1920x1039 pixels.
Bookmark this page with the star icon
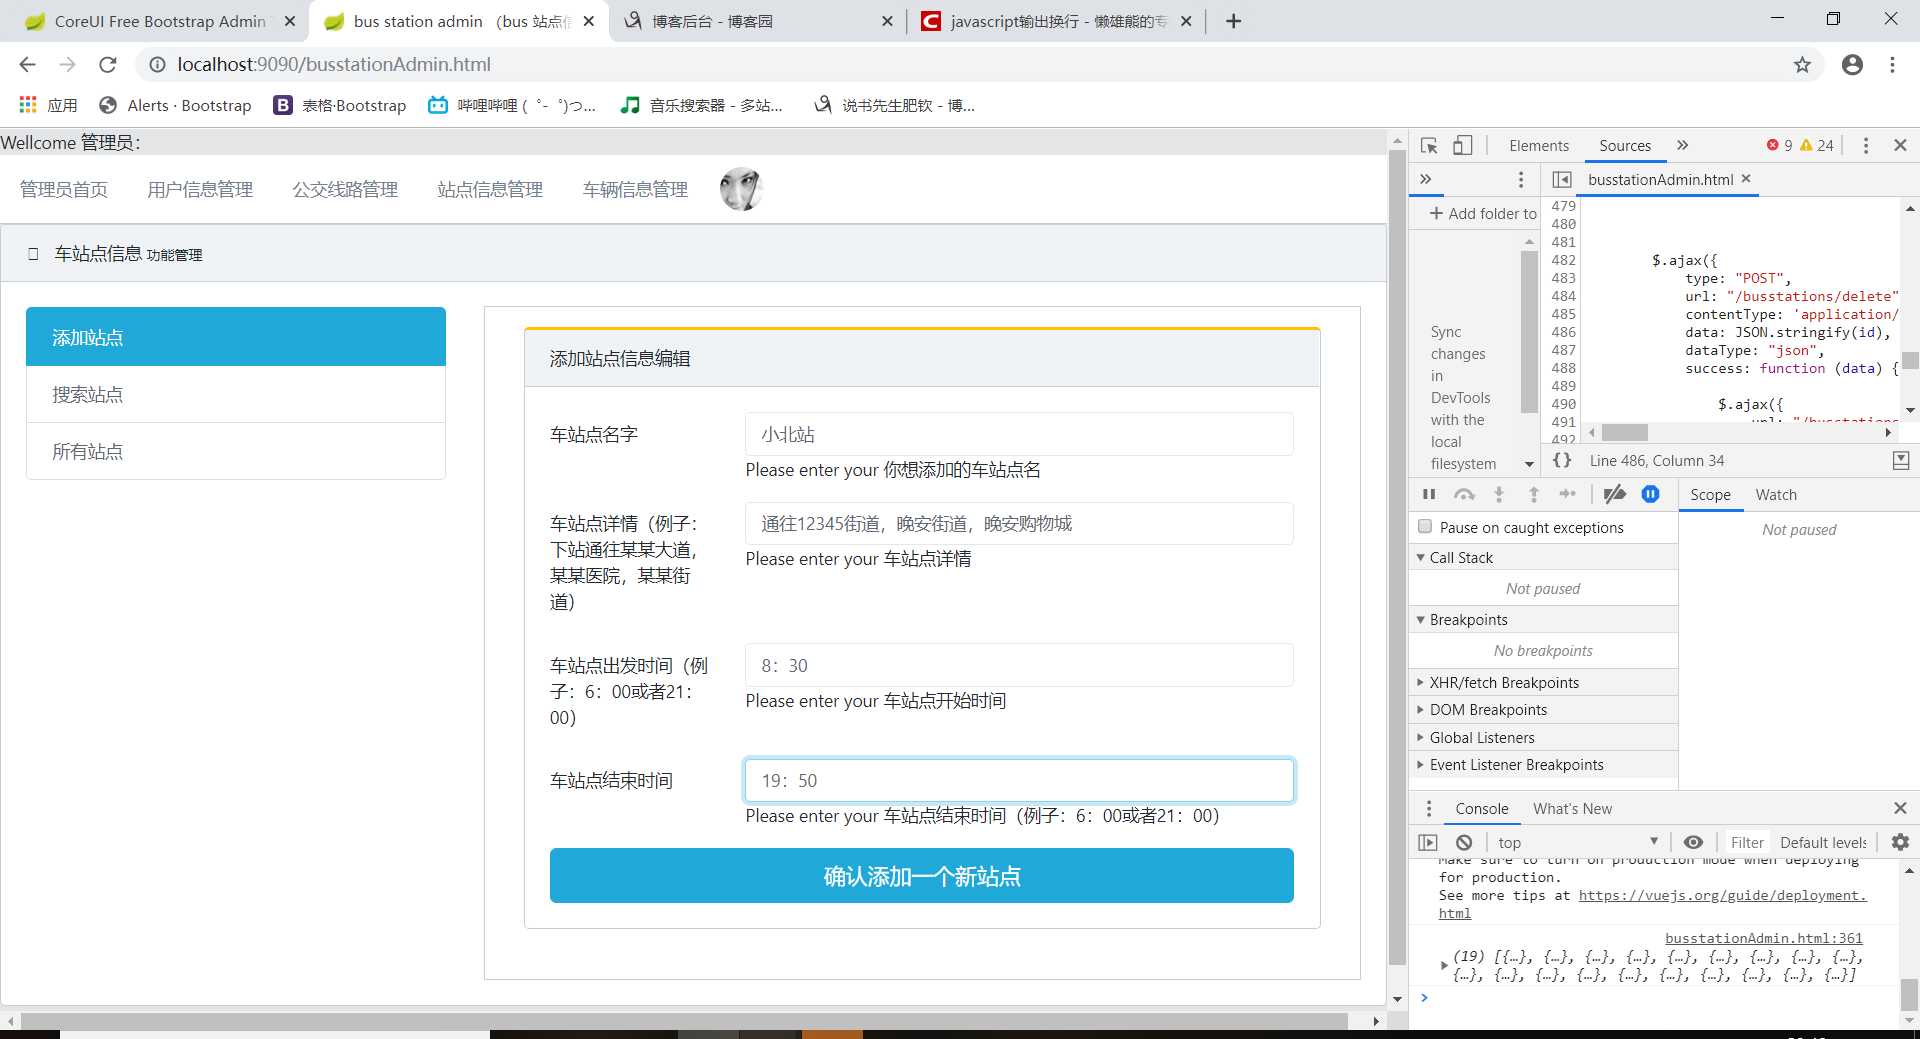[1802, 65]
